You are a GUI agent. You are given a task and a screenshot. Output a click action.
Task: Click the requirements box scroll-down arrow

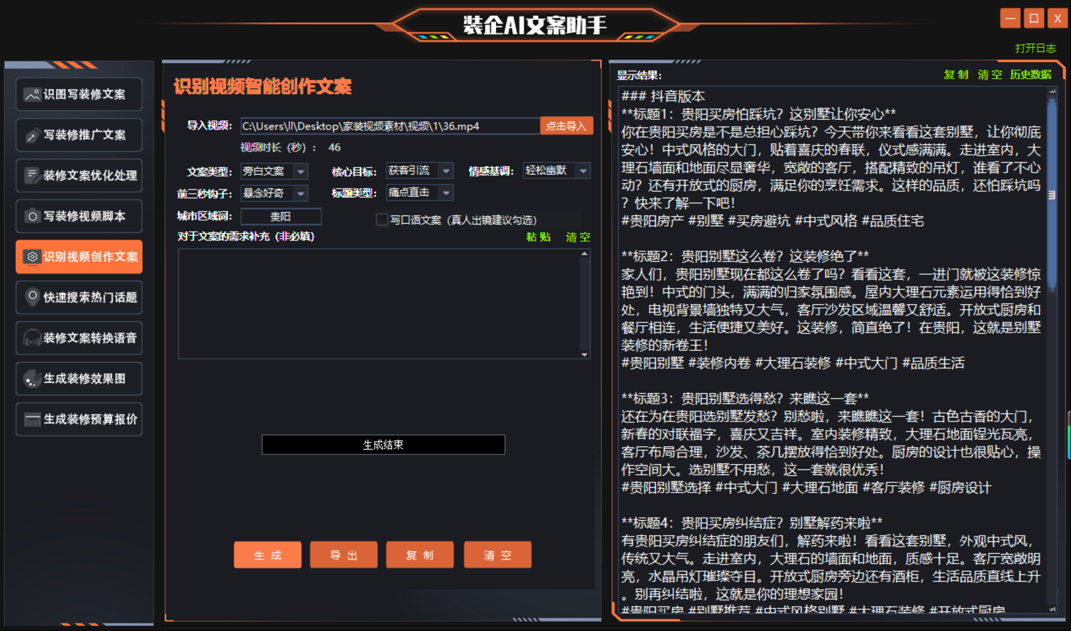585,354
